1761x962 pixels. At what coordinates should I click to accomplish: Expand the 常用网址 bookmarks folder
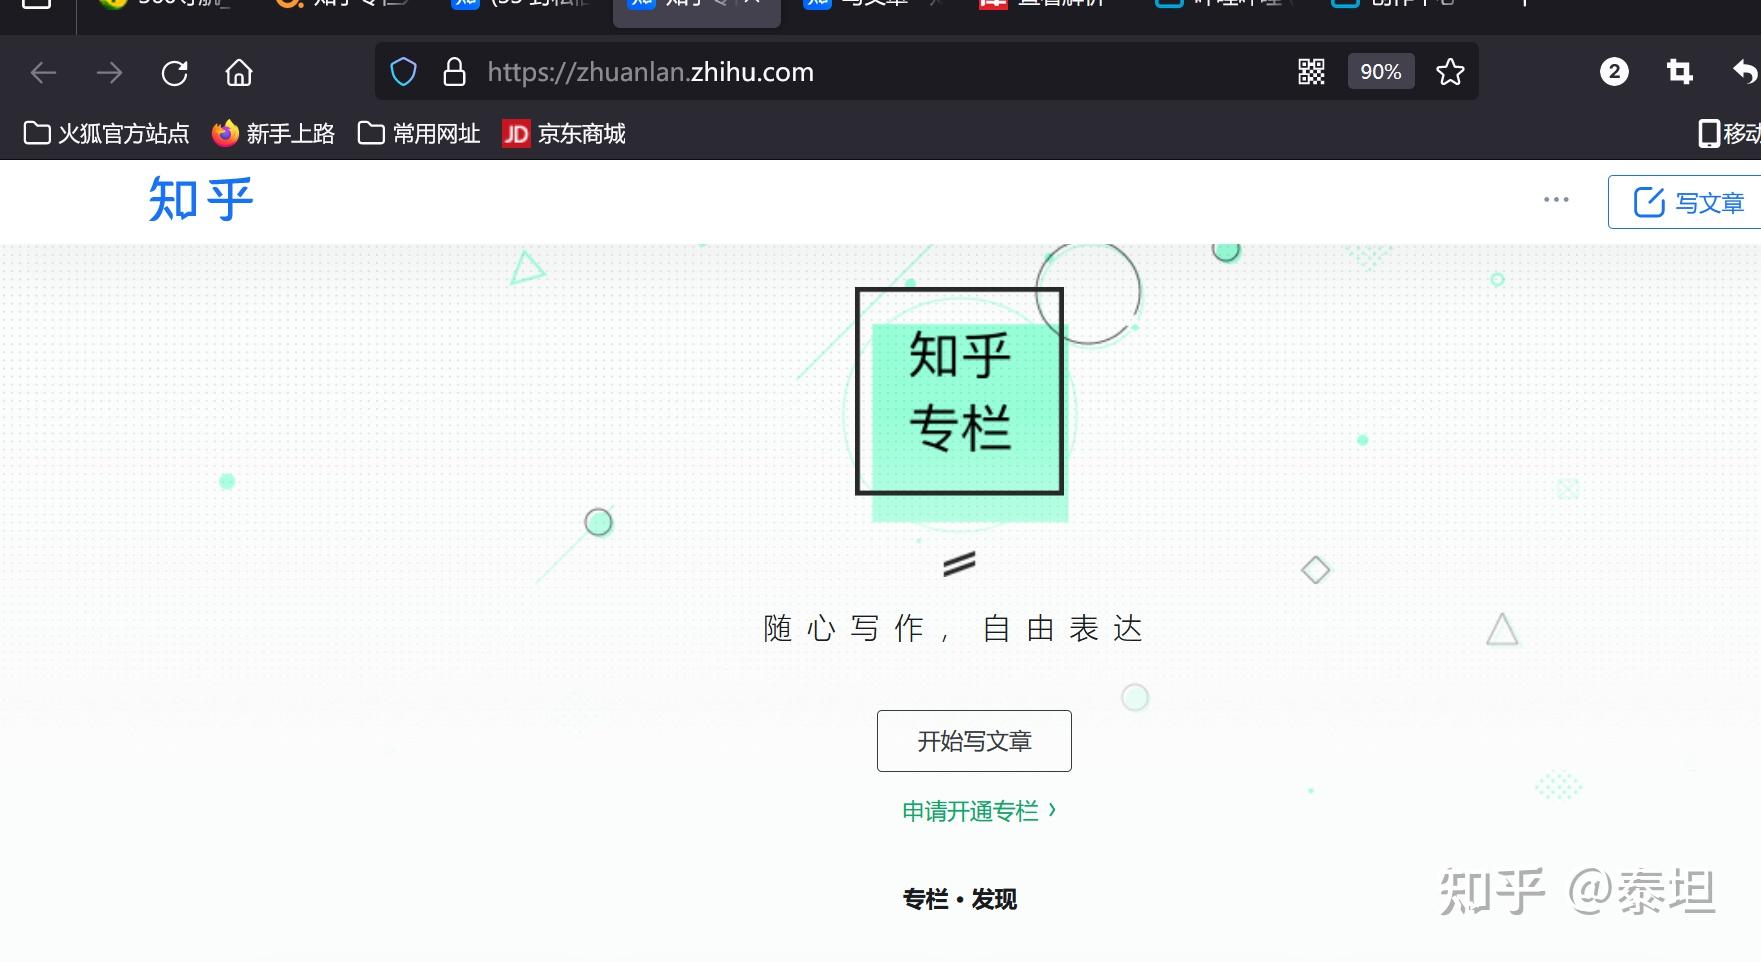coord(419,134)
